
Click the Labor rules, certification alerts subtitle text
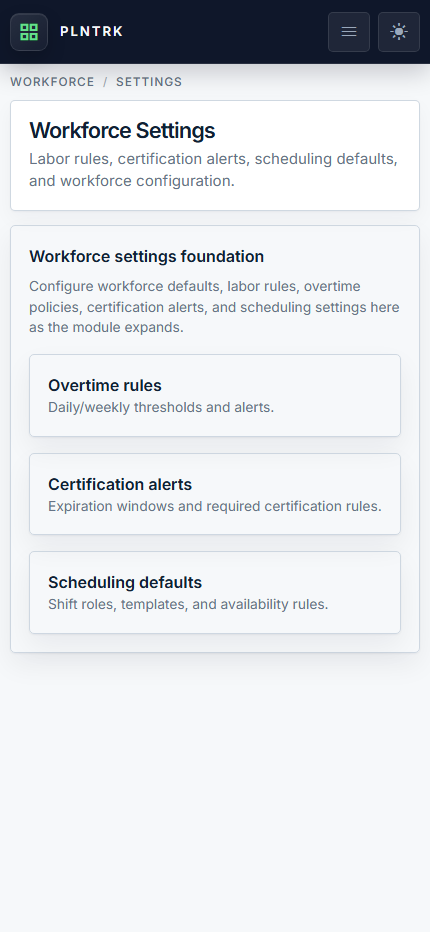(x=214, y=170)
